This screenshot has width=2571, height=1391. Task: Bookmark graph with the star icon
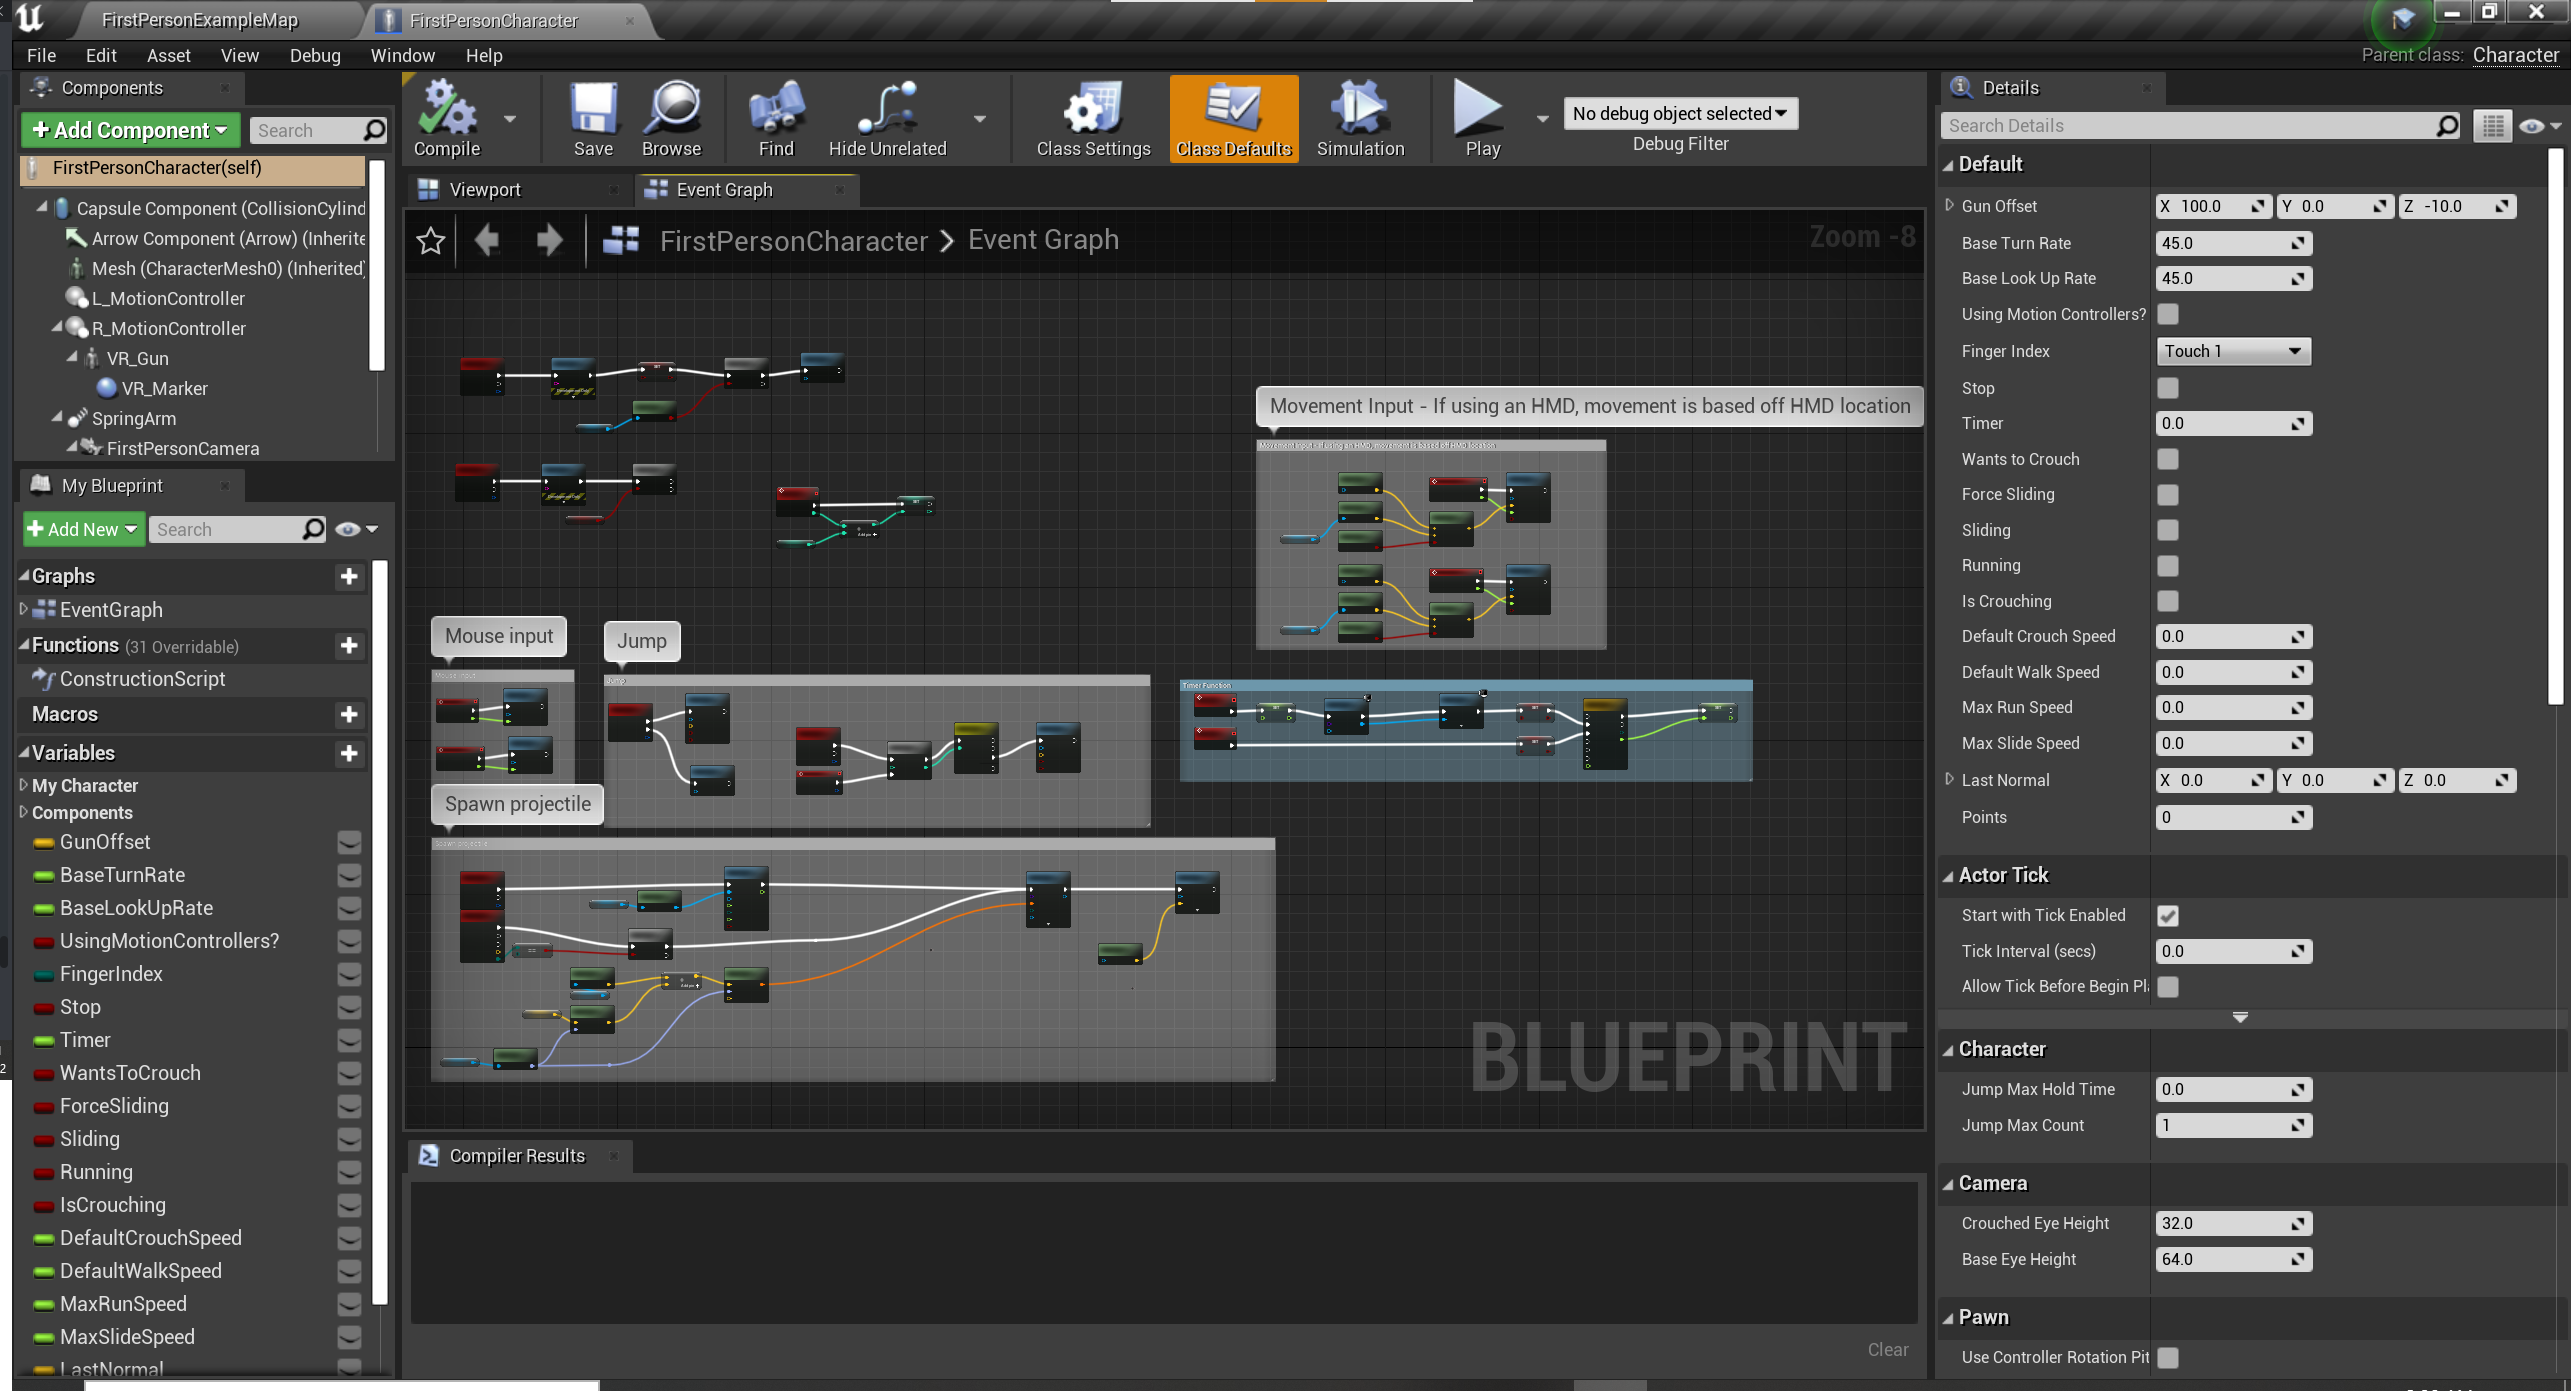pyautogui.click(x=431, y=241)
